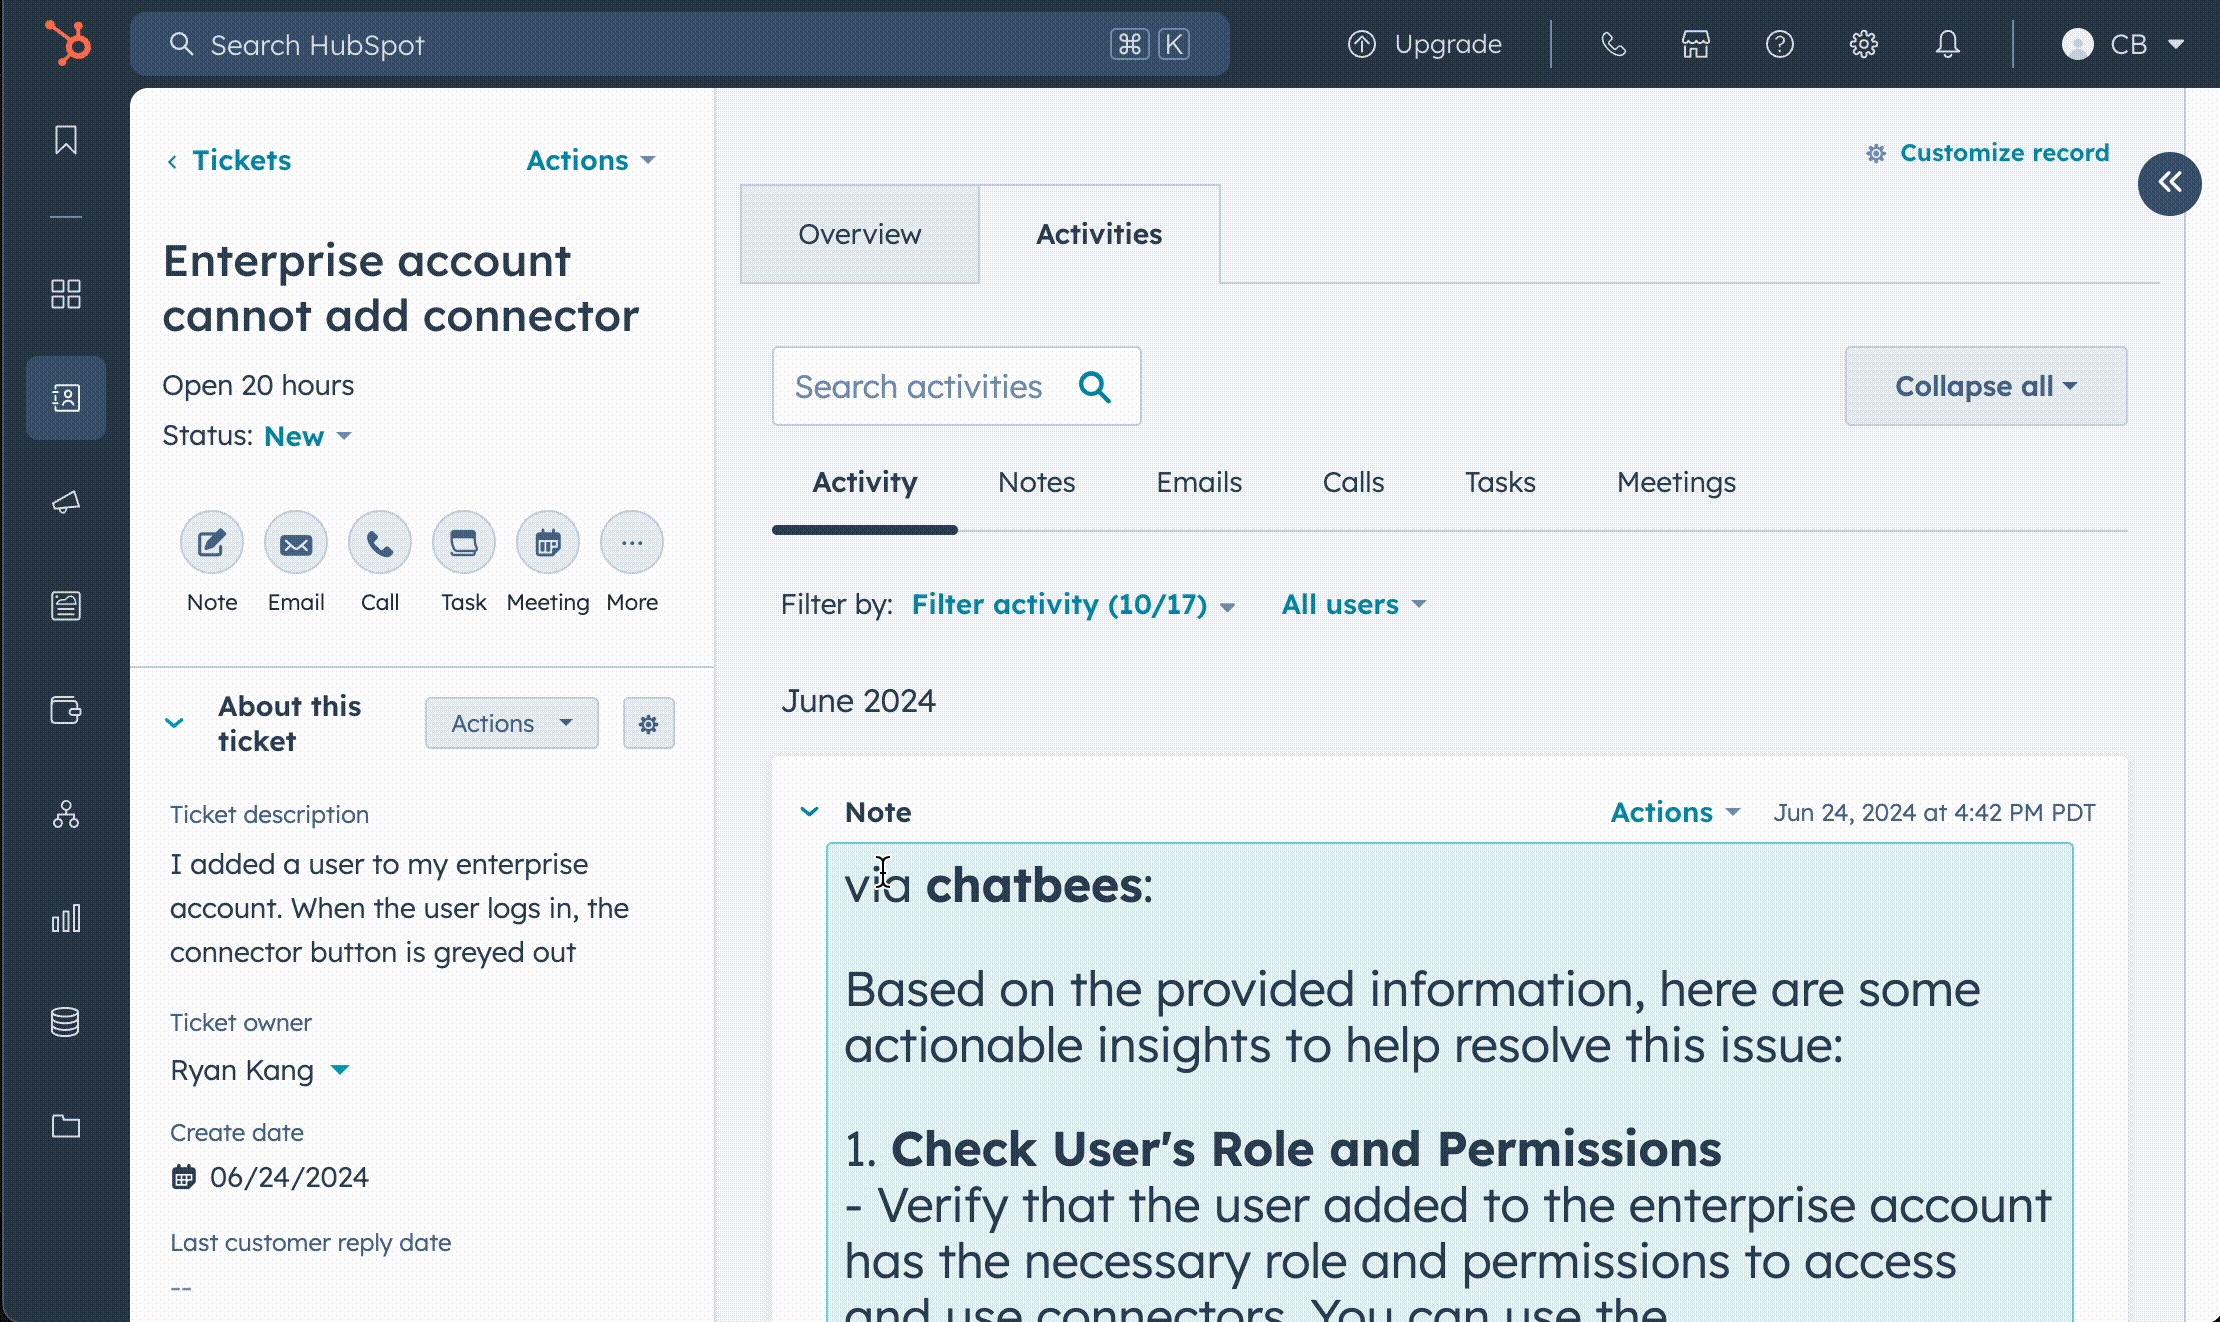Click the HubSpot marketplace icon
This screenshot has height=1322, width=2220.
tap(1695, 44)
